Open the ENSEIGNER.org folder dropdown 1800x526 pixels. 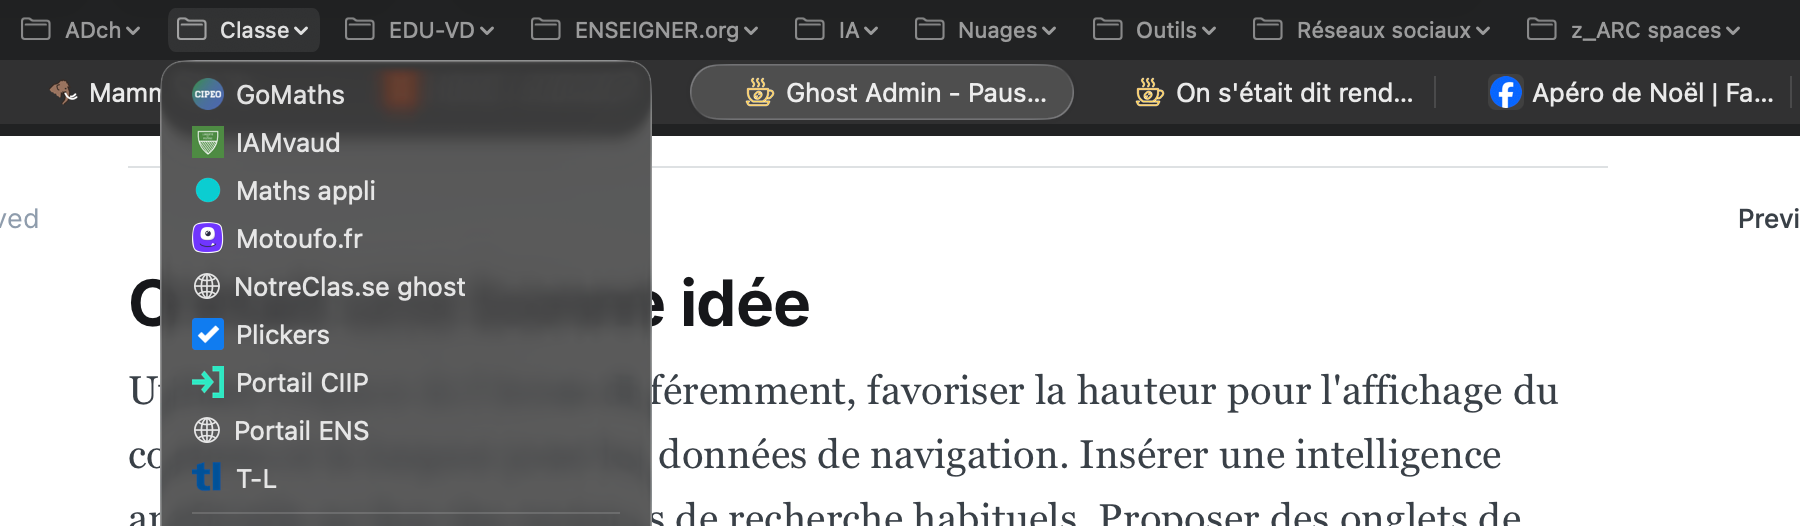(x=645, y=30)
